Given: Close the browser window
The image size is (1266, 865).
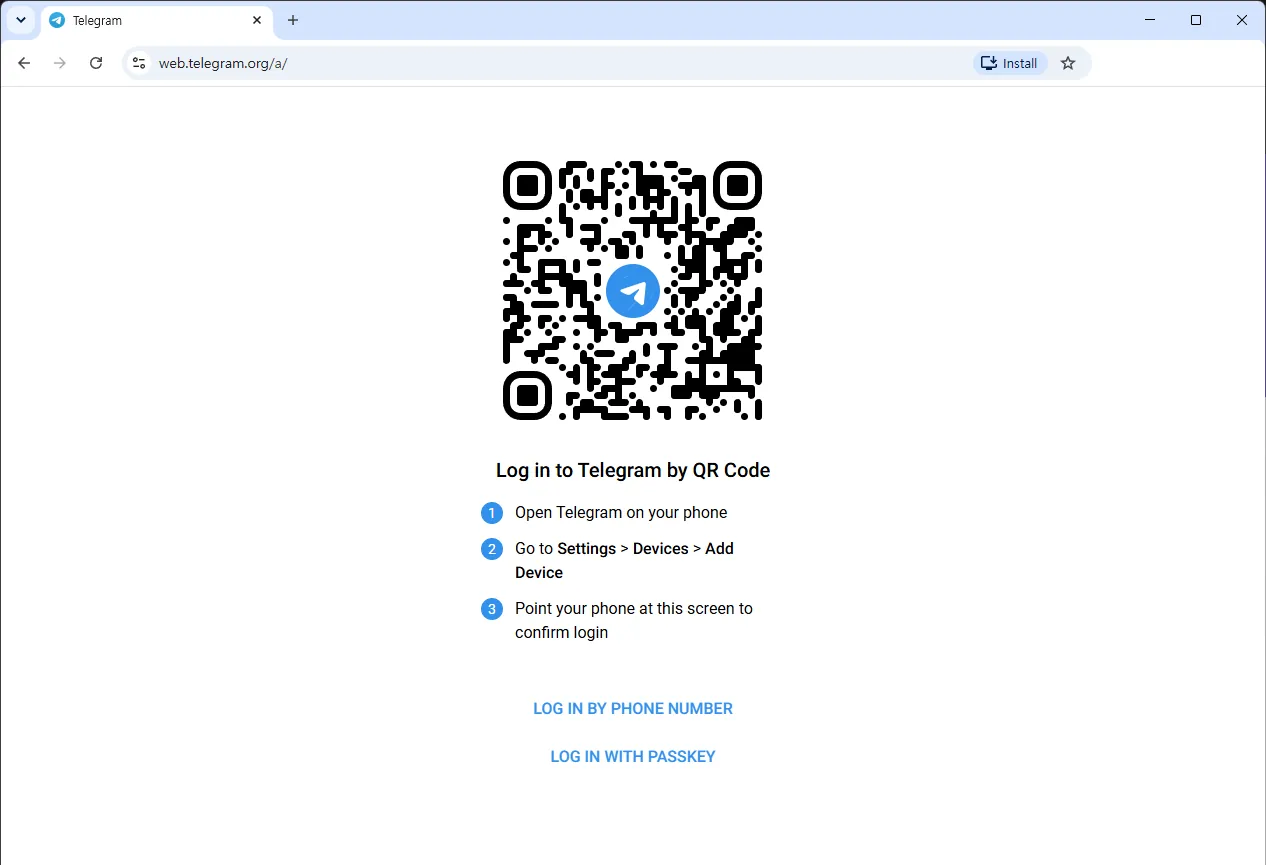Looking at the screenshot, I should (x=1242, y=20).
